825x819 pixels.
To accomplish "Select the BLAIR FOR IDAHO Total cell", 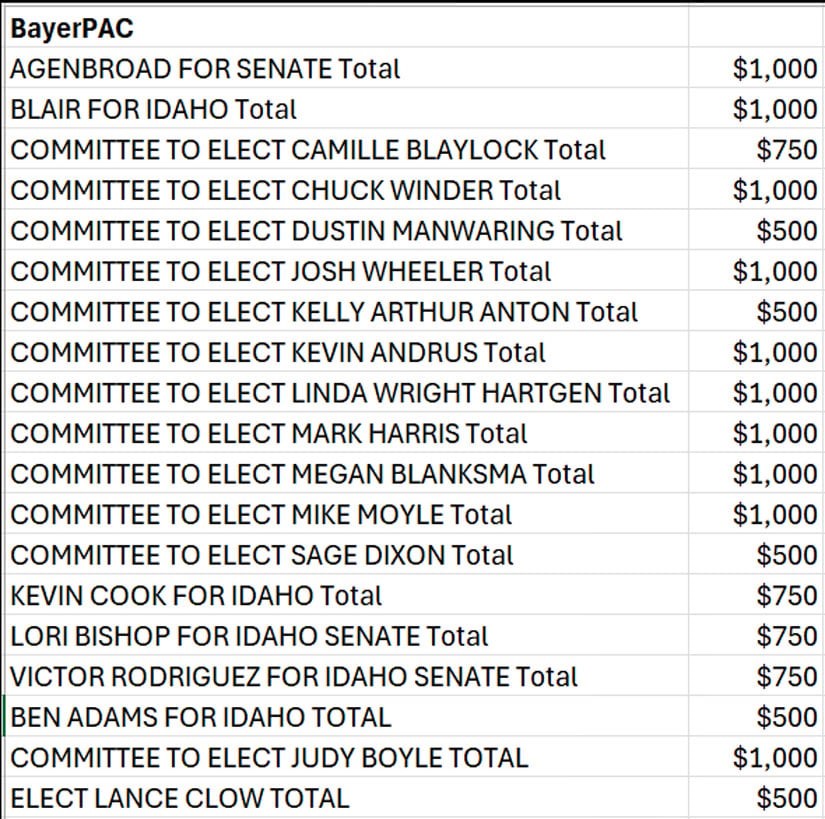I will coord(153,109).
